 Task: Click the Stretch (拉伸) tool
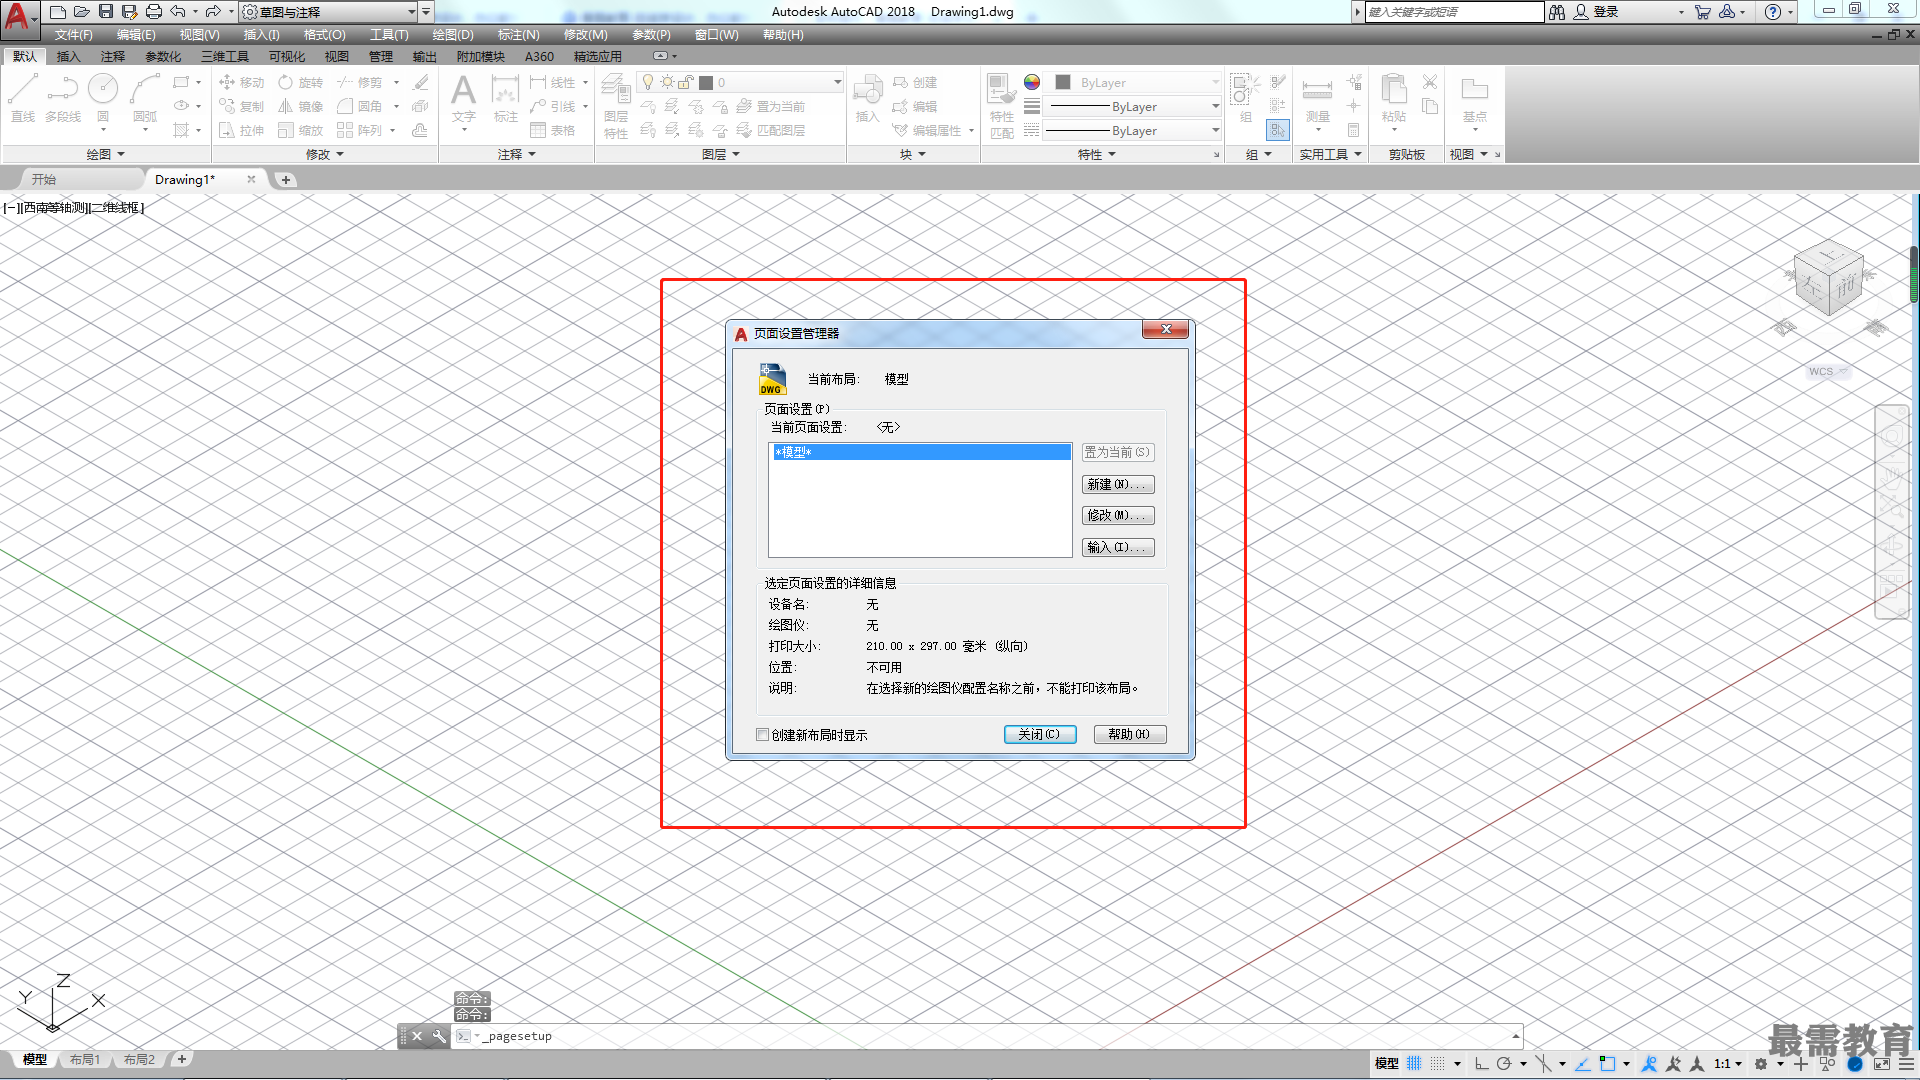pos(241,130)
